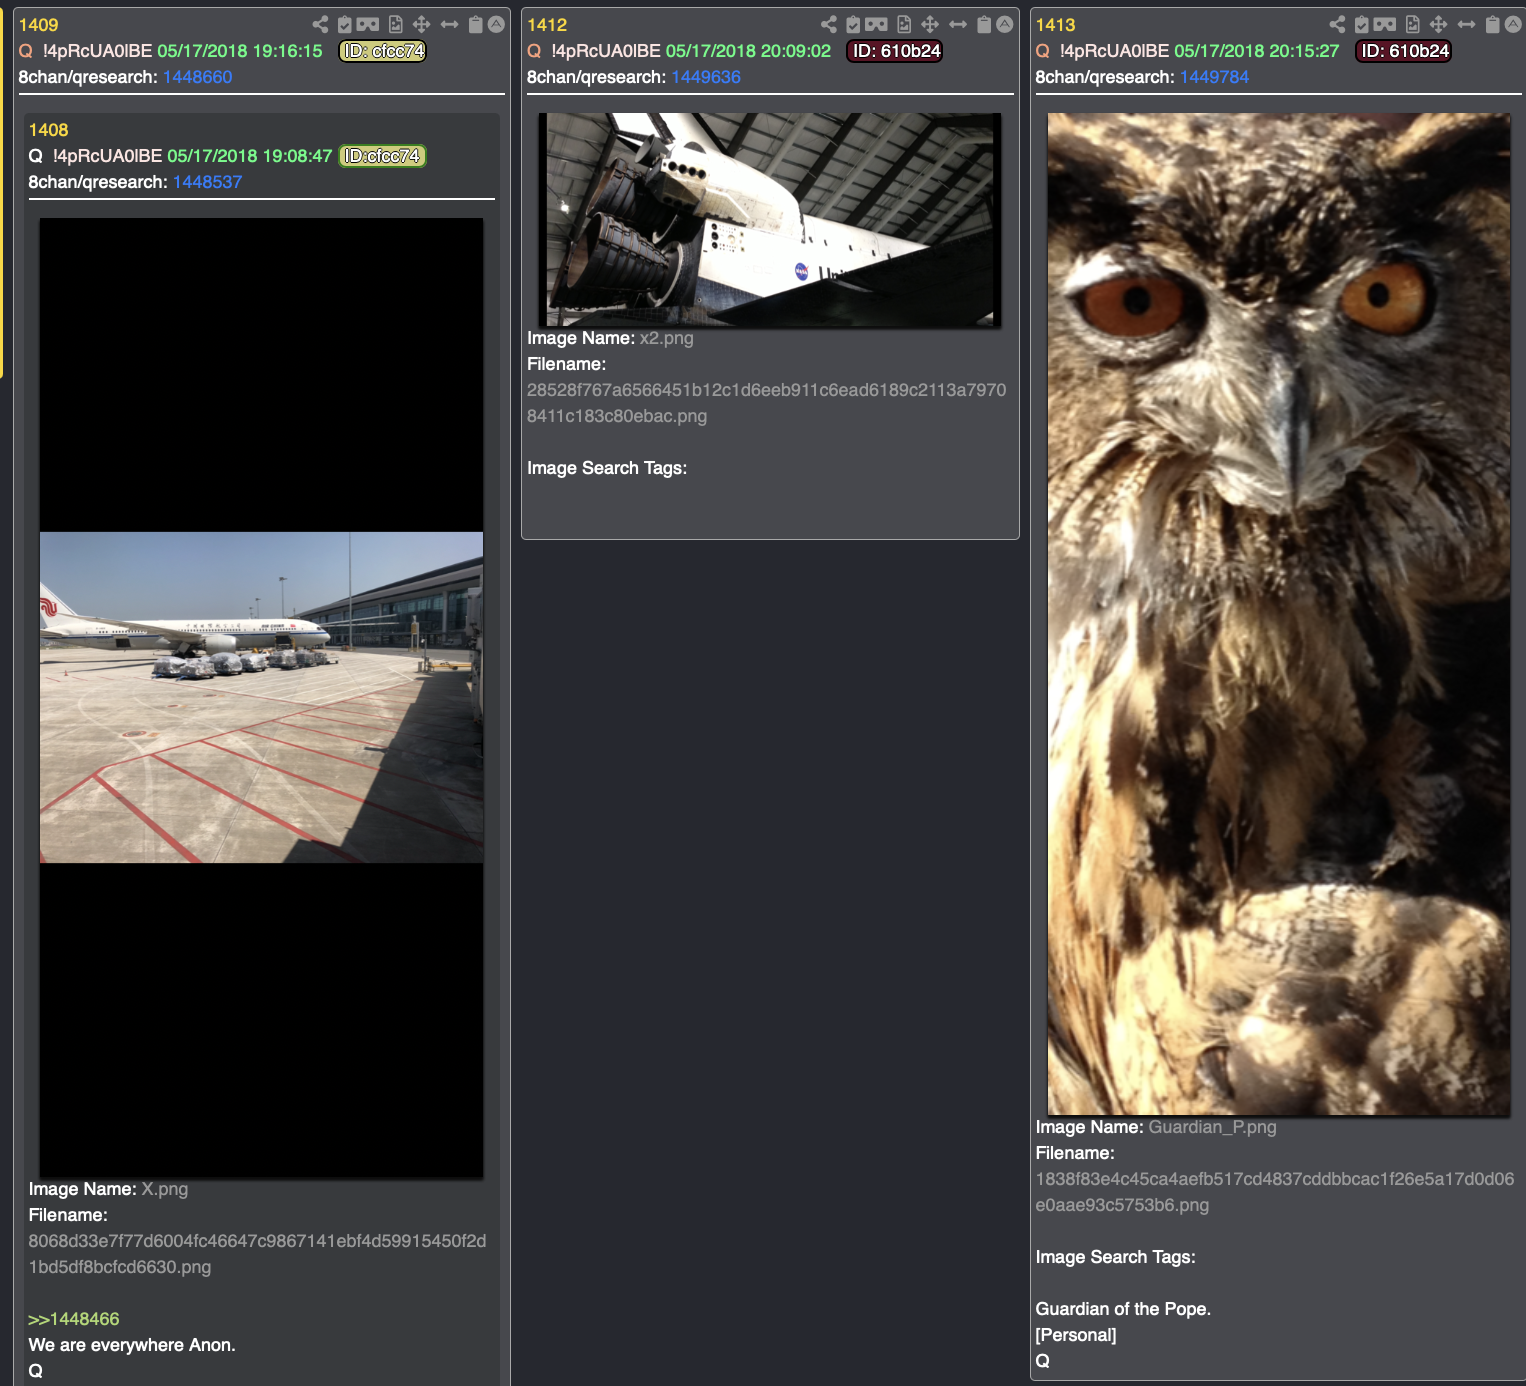
Task: Click the timestamp 05/17/2018 20:09:02
Action: tap(749, 51)
